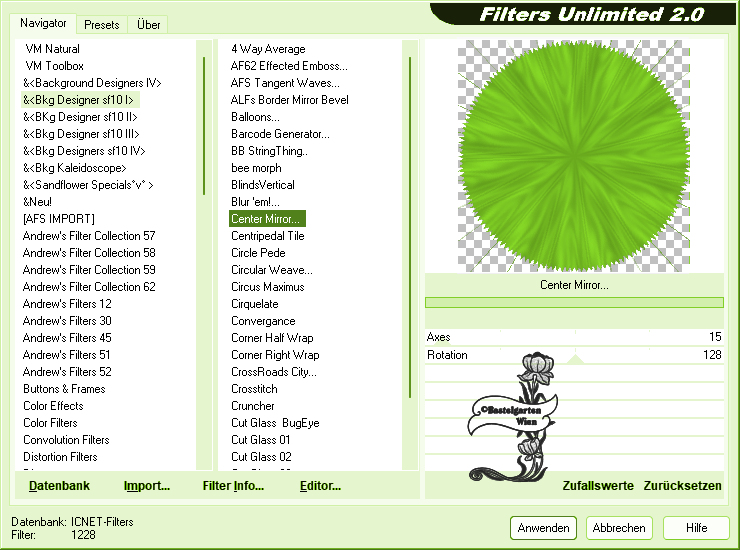
Task: Select Color Filters category
Action: (50, 423)
